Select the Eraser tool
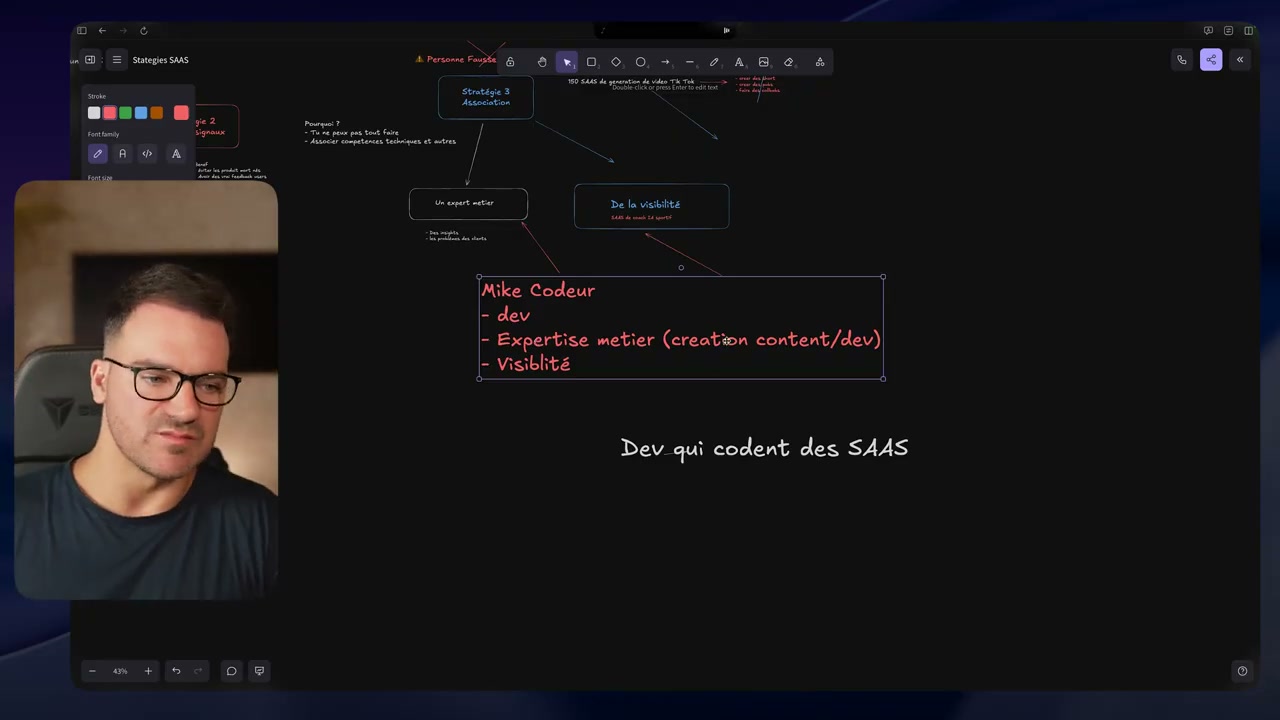Image resolution: width=1280 pixels, height=720 pixels. click(788, 62)
